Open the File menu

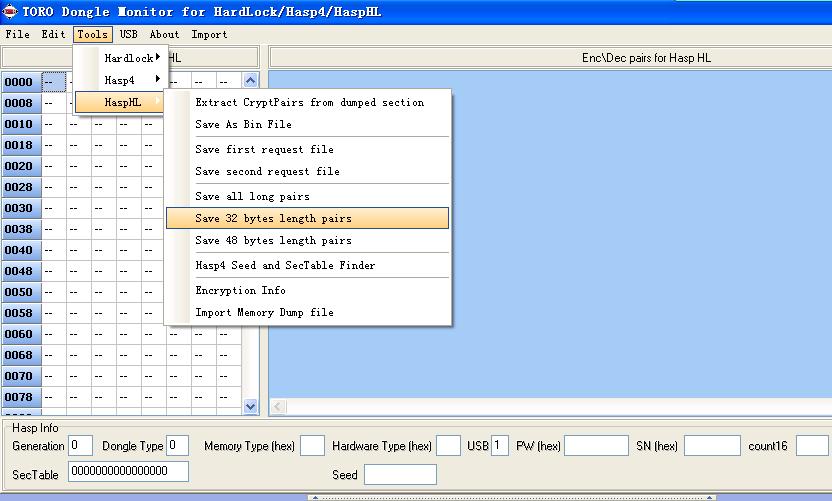coord(17,34)
